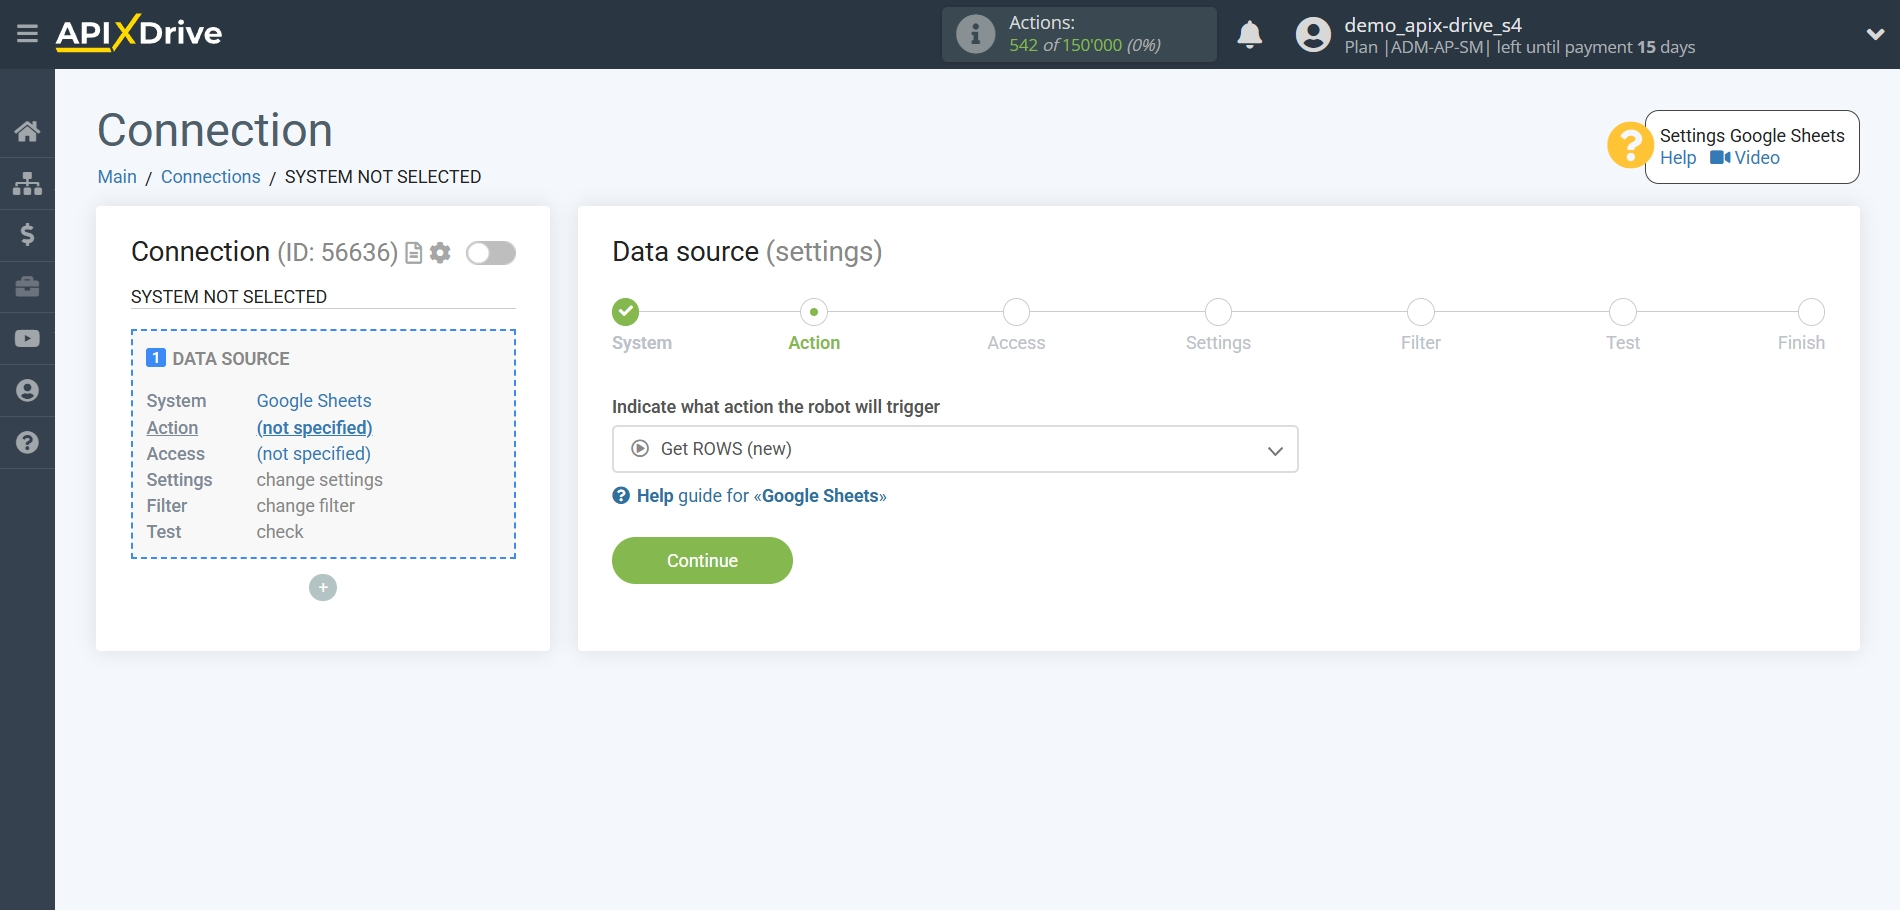This screenshot has height=910, width=1900.
Task: Expand the account menu chevron top right
Action: (1872, 32)
